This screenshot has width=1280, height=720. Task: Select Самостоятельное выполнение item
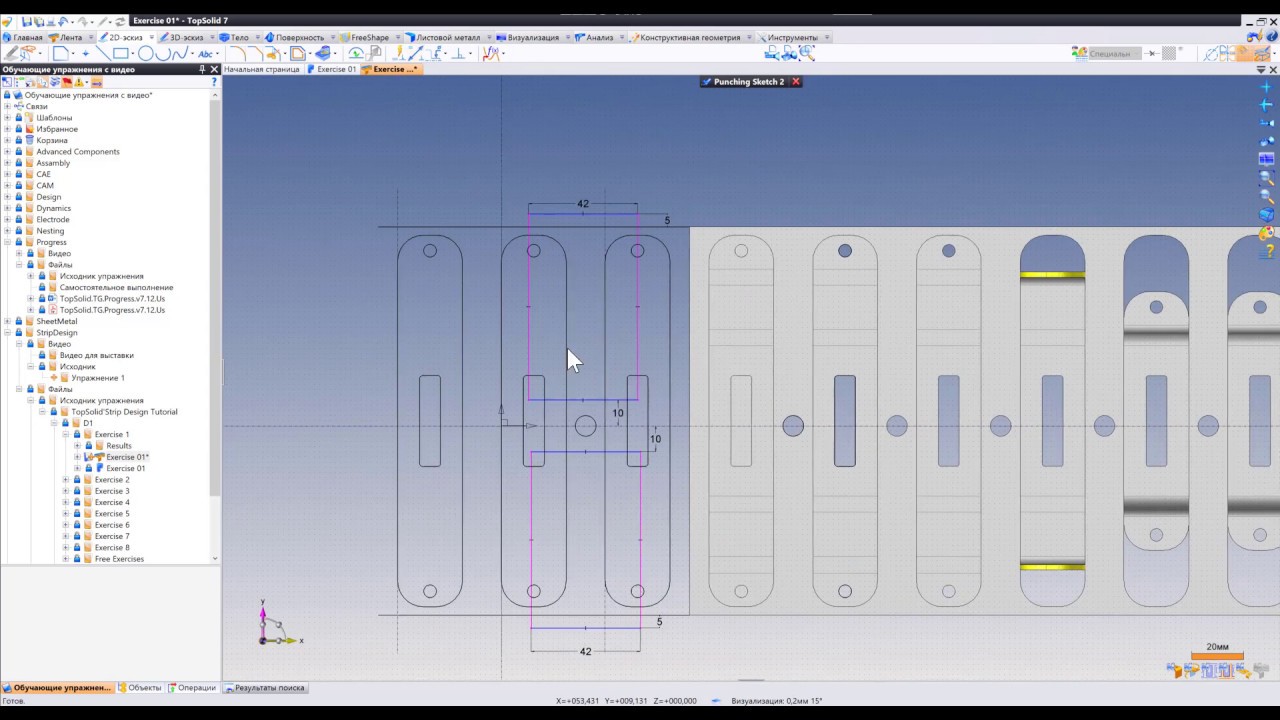[116, 287]
